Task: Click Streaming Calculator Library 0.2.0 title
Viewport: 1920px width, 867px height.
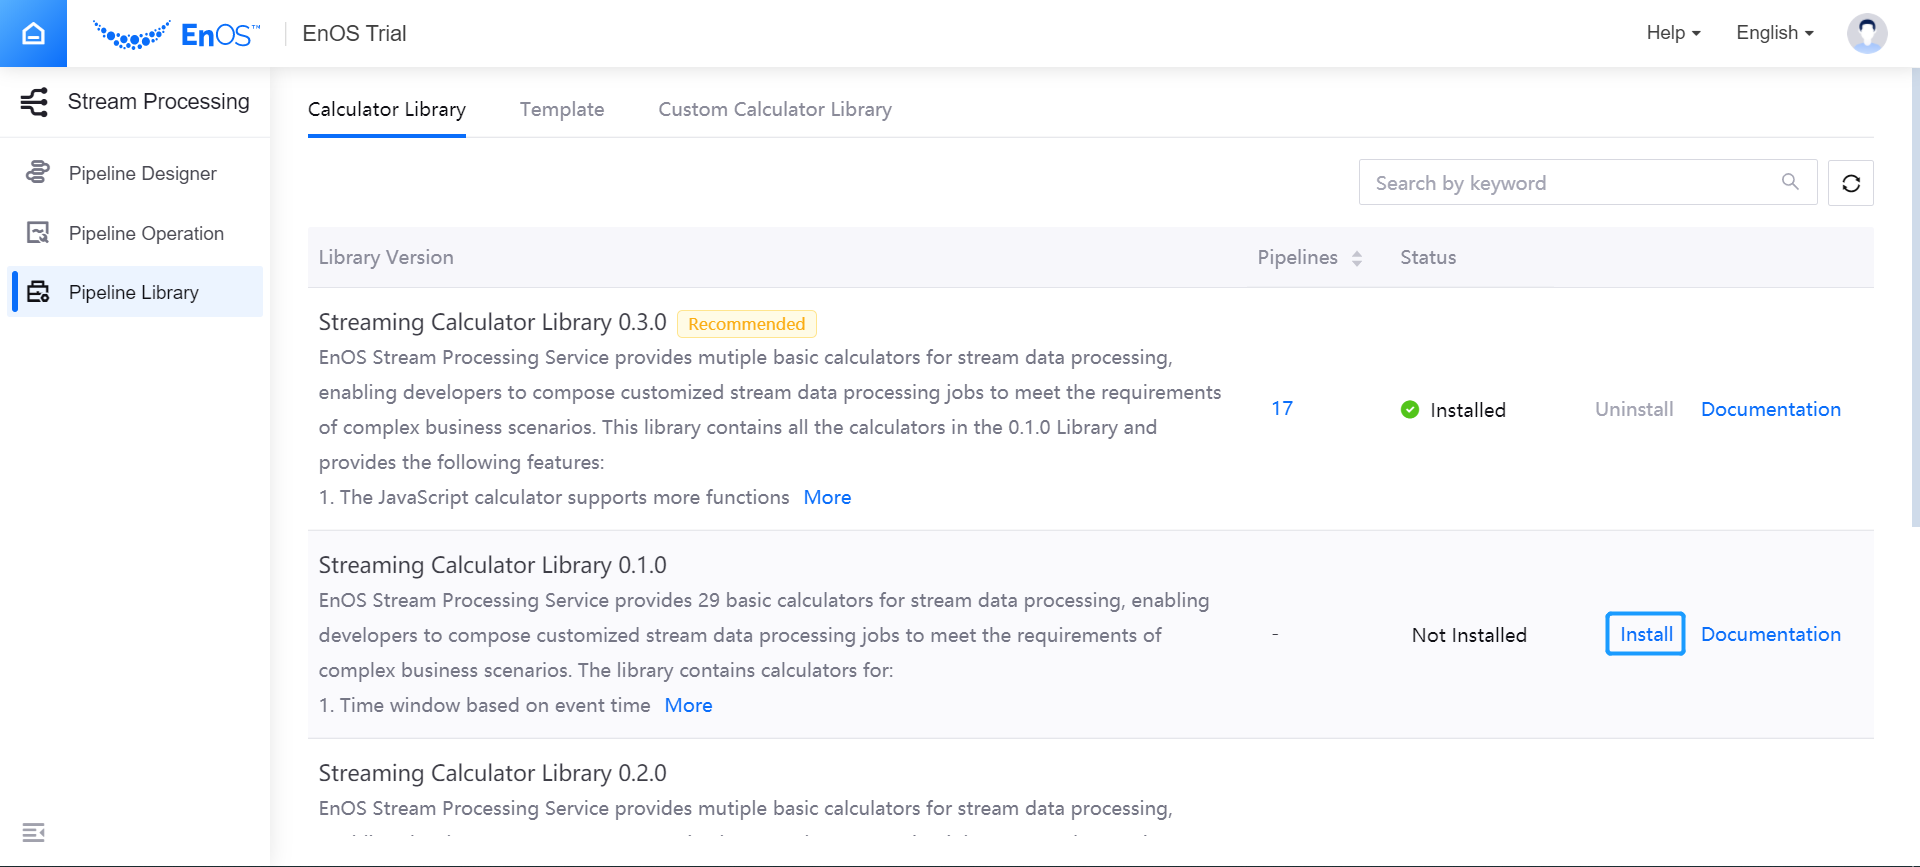Action: pos(492,773)
